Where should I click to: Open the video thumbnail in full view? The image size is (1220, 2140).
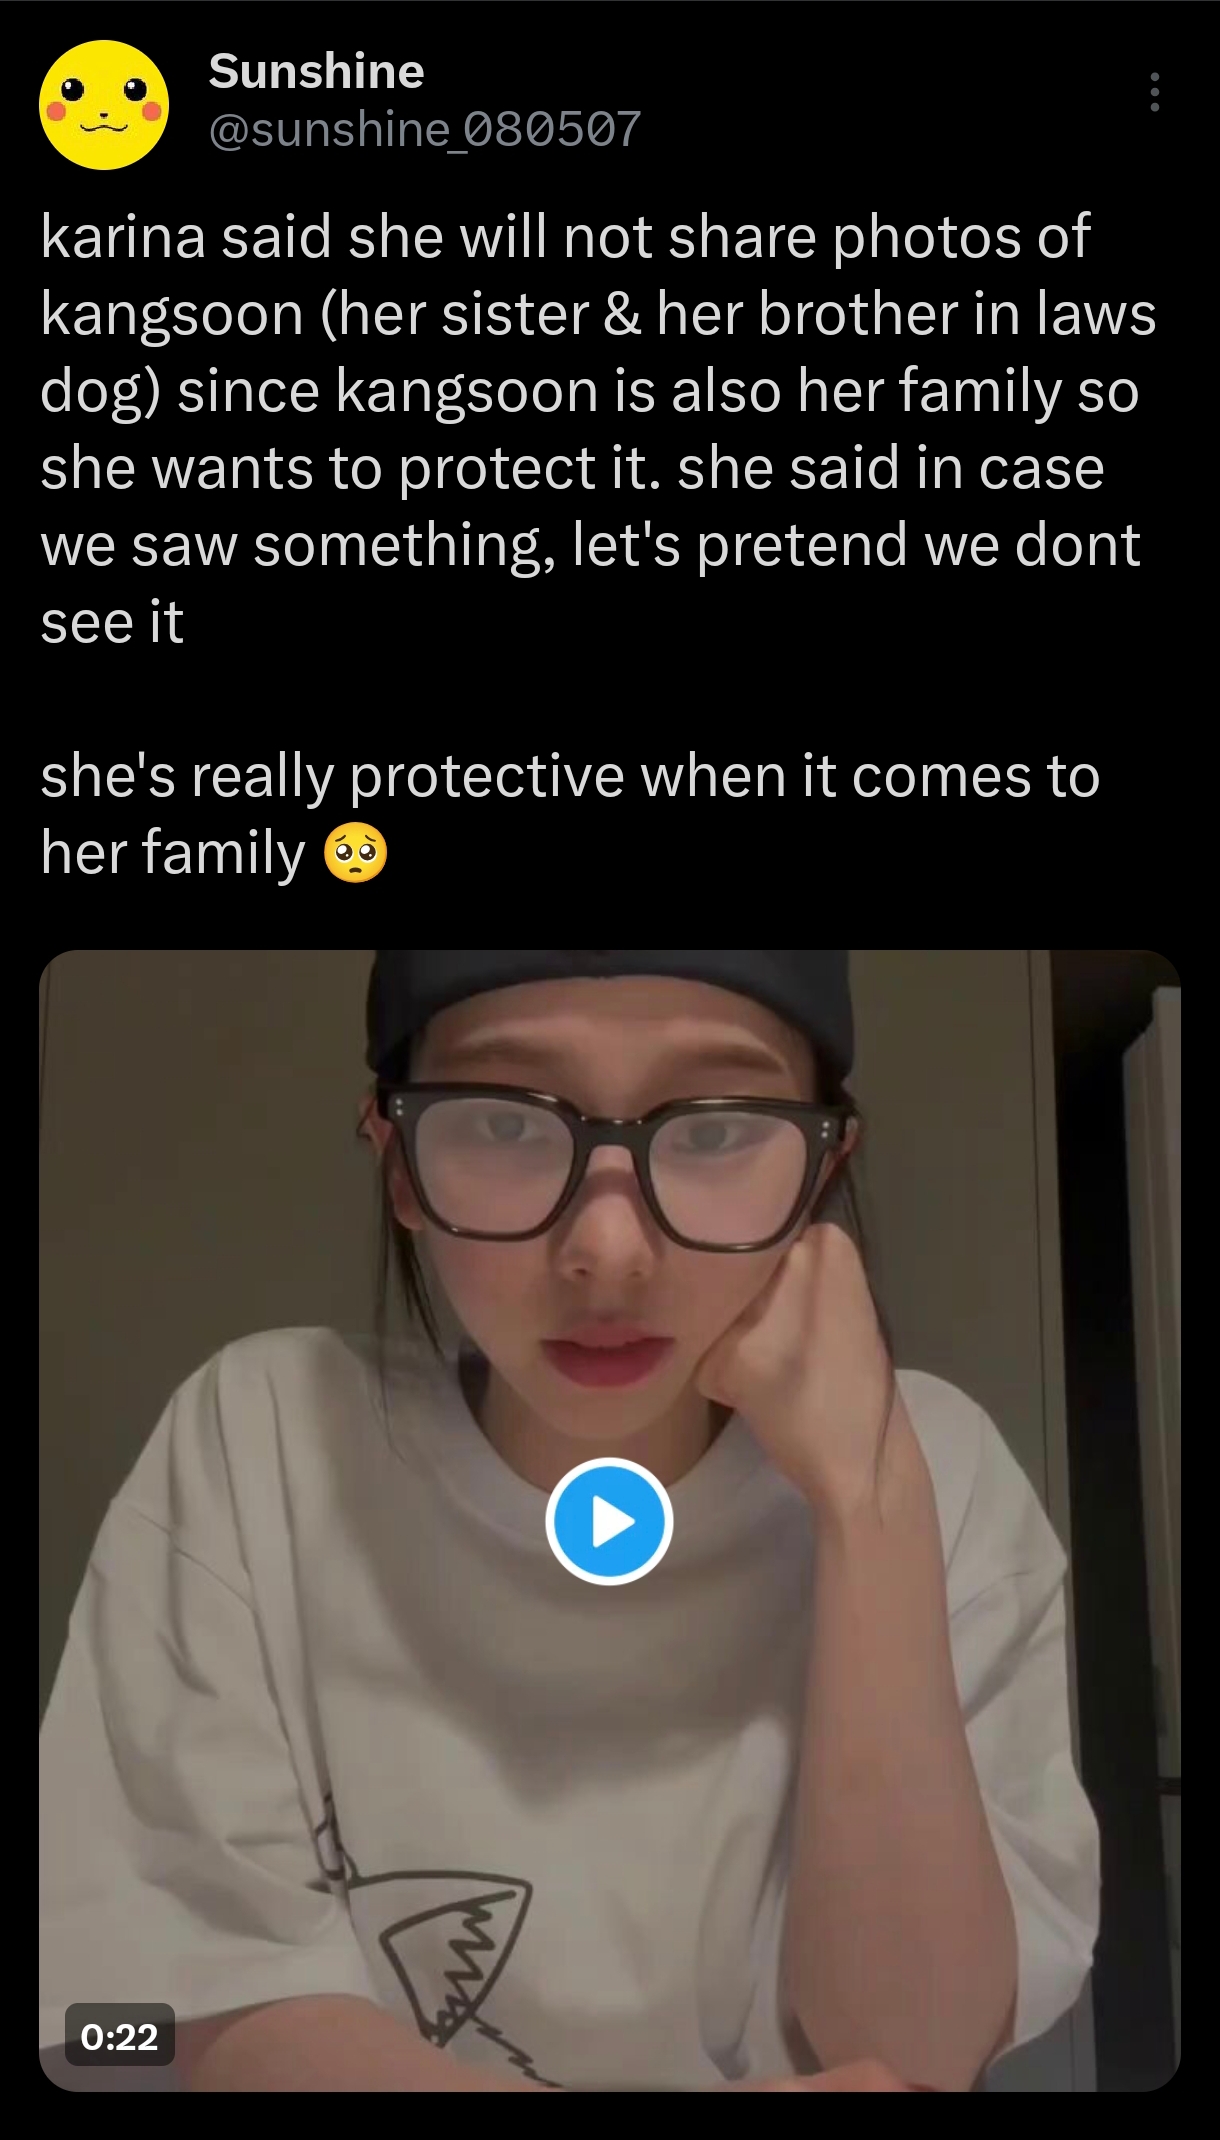coord(609,1520)
